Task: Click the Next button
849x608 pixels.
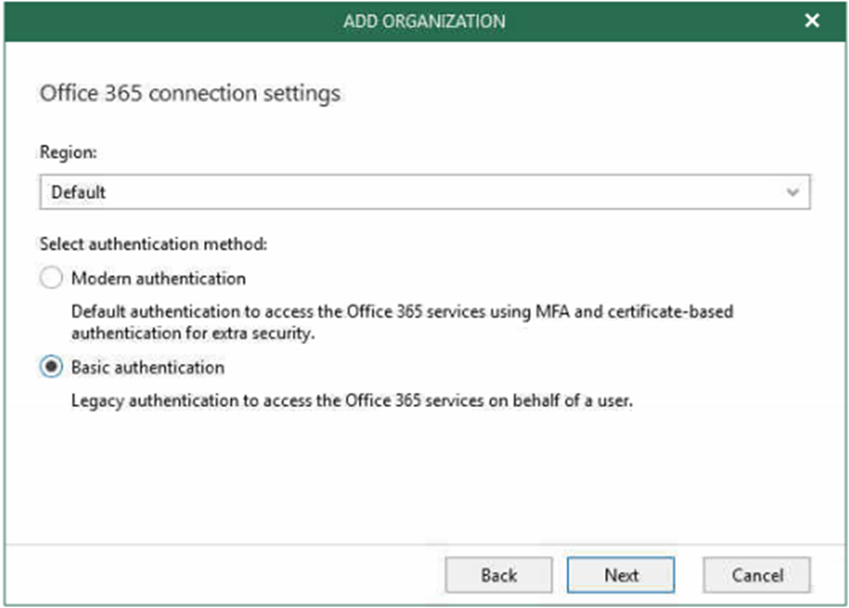Action: tap(621, 575)
